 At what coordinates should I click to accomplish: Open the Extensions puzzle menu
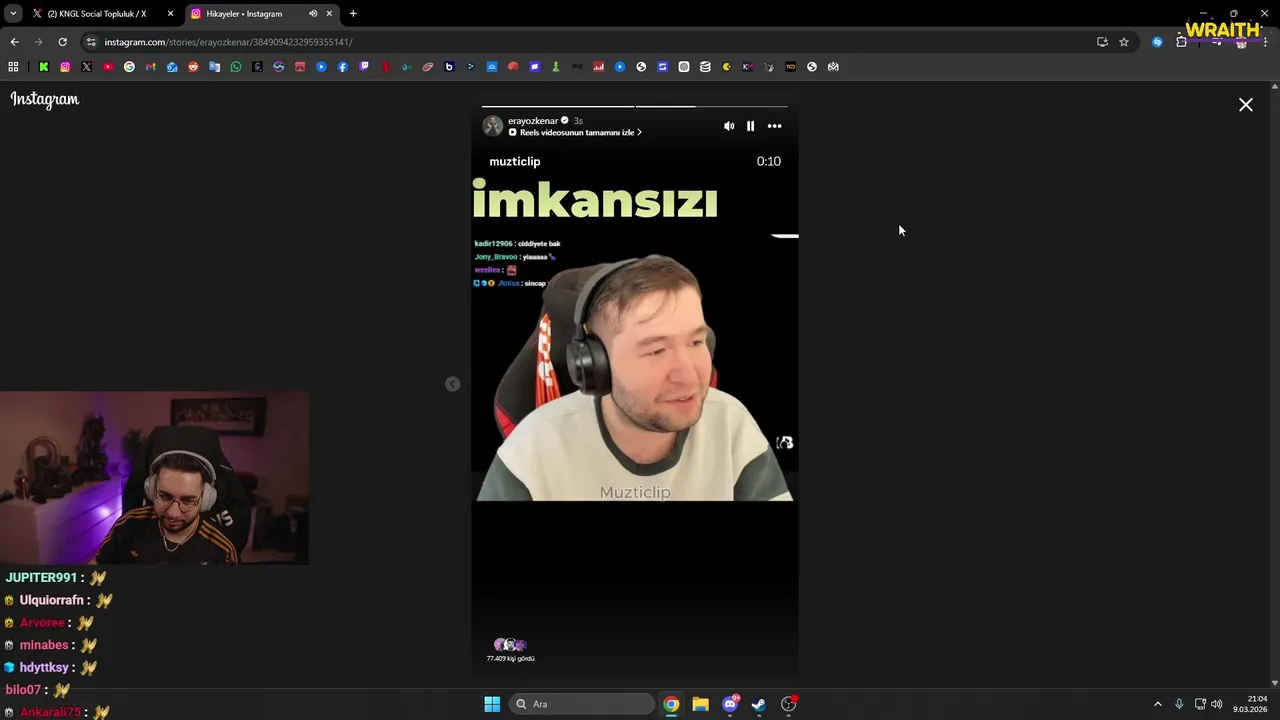[x=1181, y=42]
